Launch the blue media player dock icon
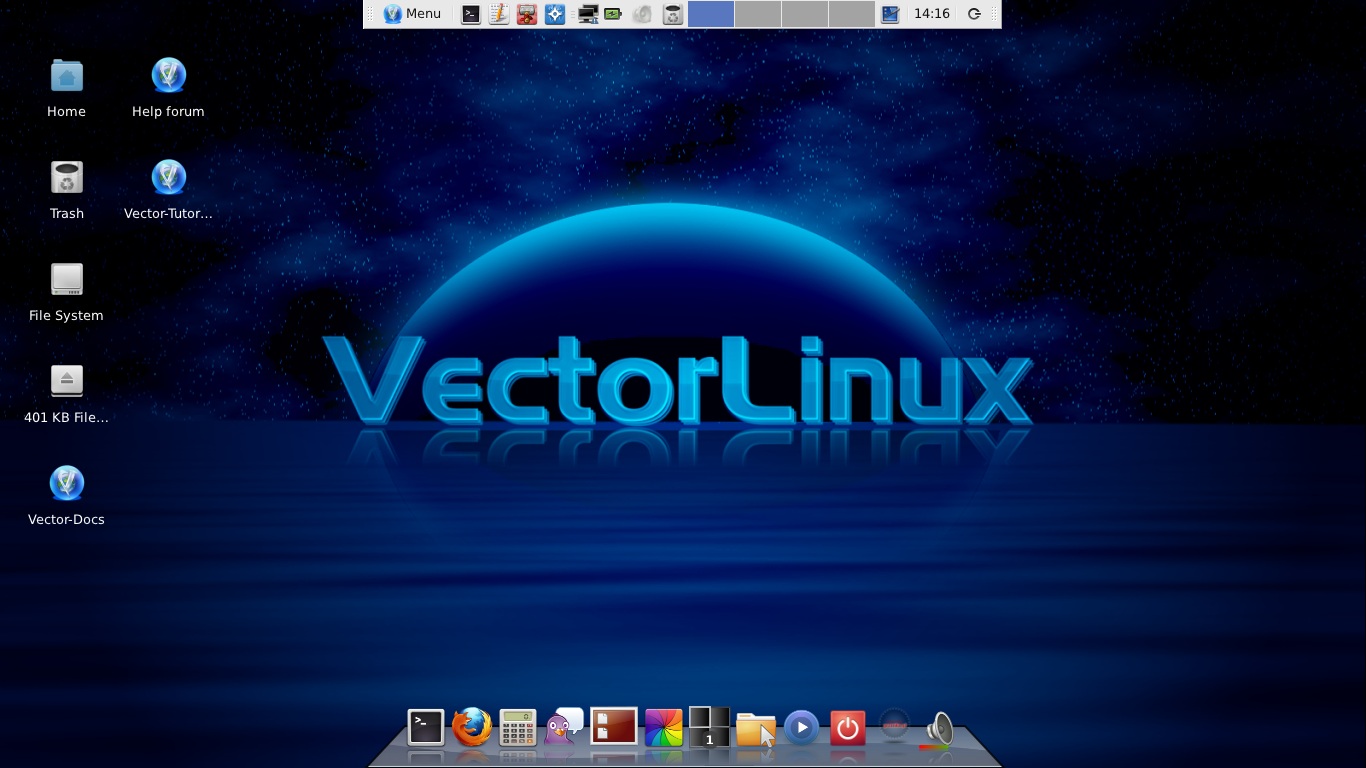This screenshot has height=768, width=1366. (801, 728)
